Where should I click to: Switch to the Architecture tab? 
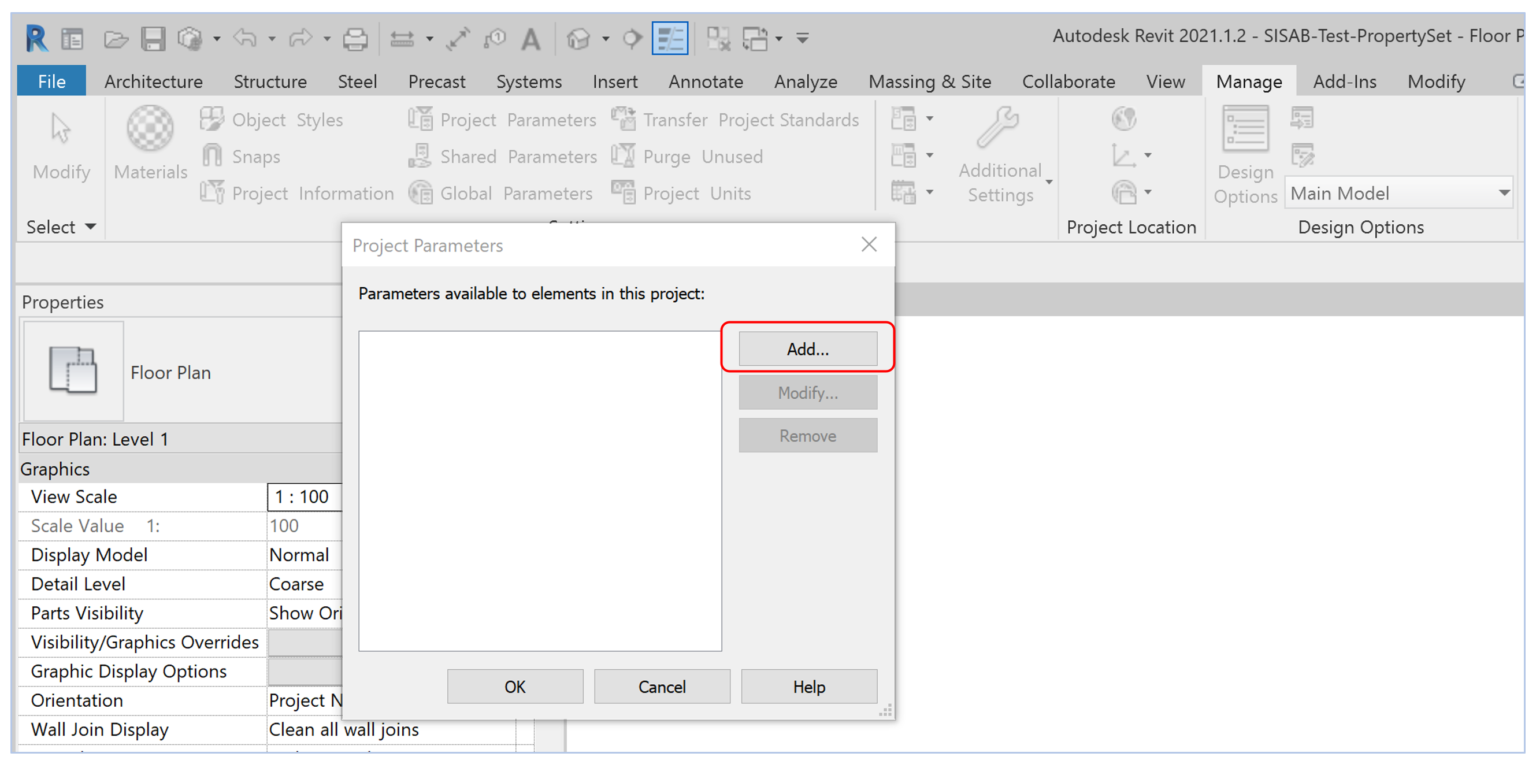point(153,81)
